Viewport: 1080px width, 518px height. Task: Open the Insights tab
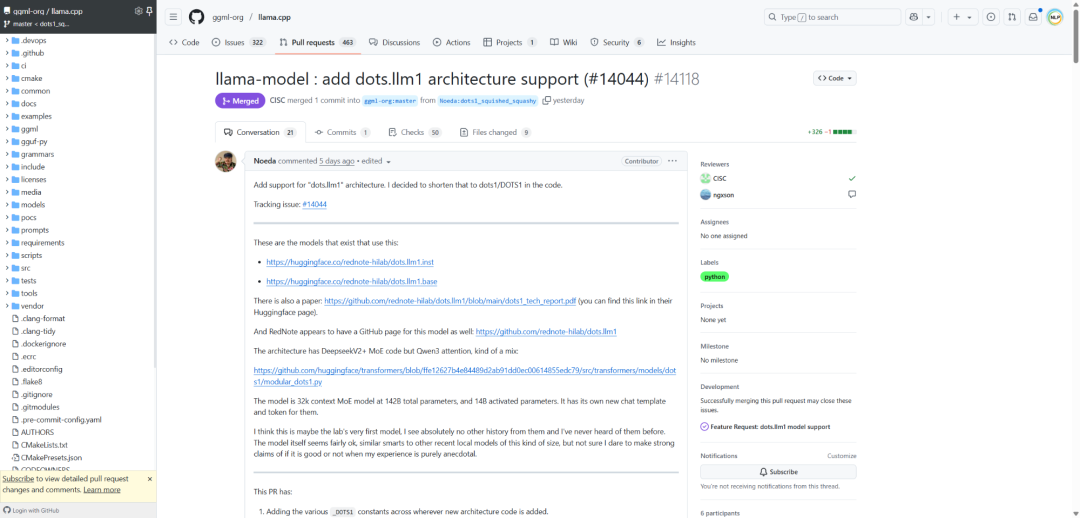point(676,43)
